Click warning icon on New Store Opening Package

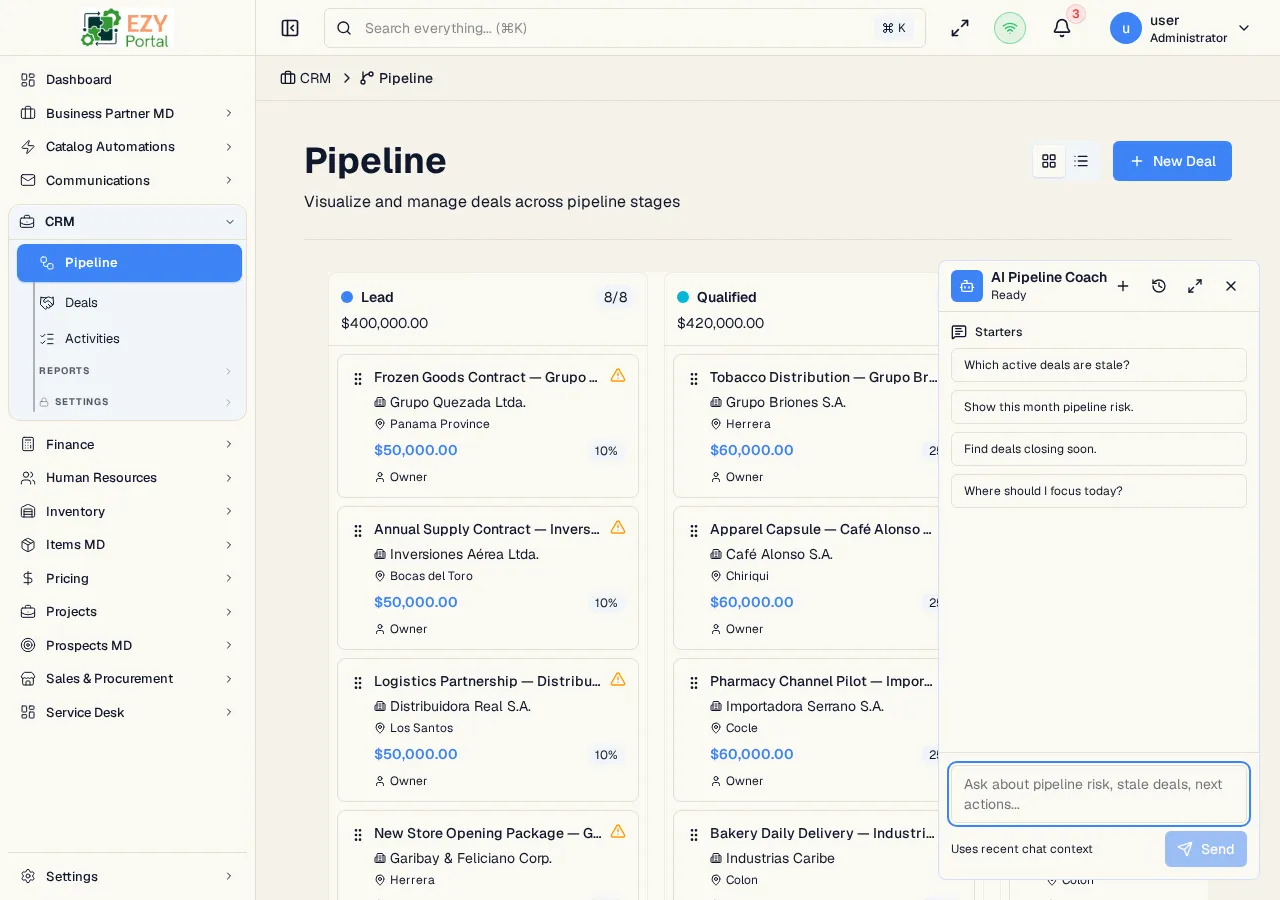pyautogui.click(x=618, y=832)
